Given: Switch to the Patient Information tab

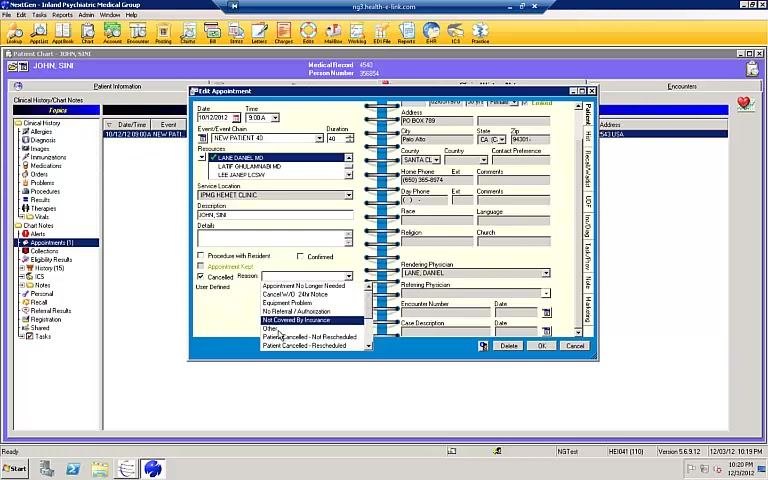Looking at the screenshot, I should pyautogui.click(x=117, y=86).
